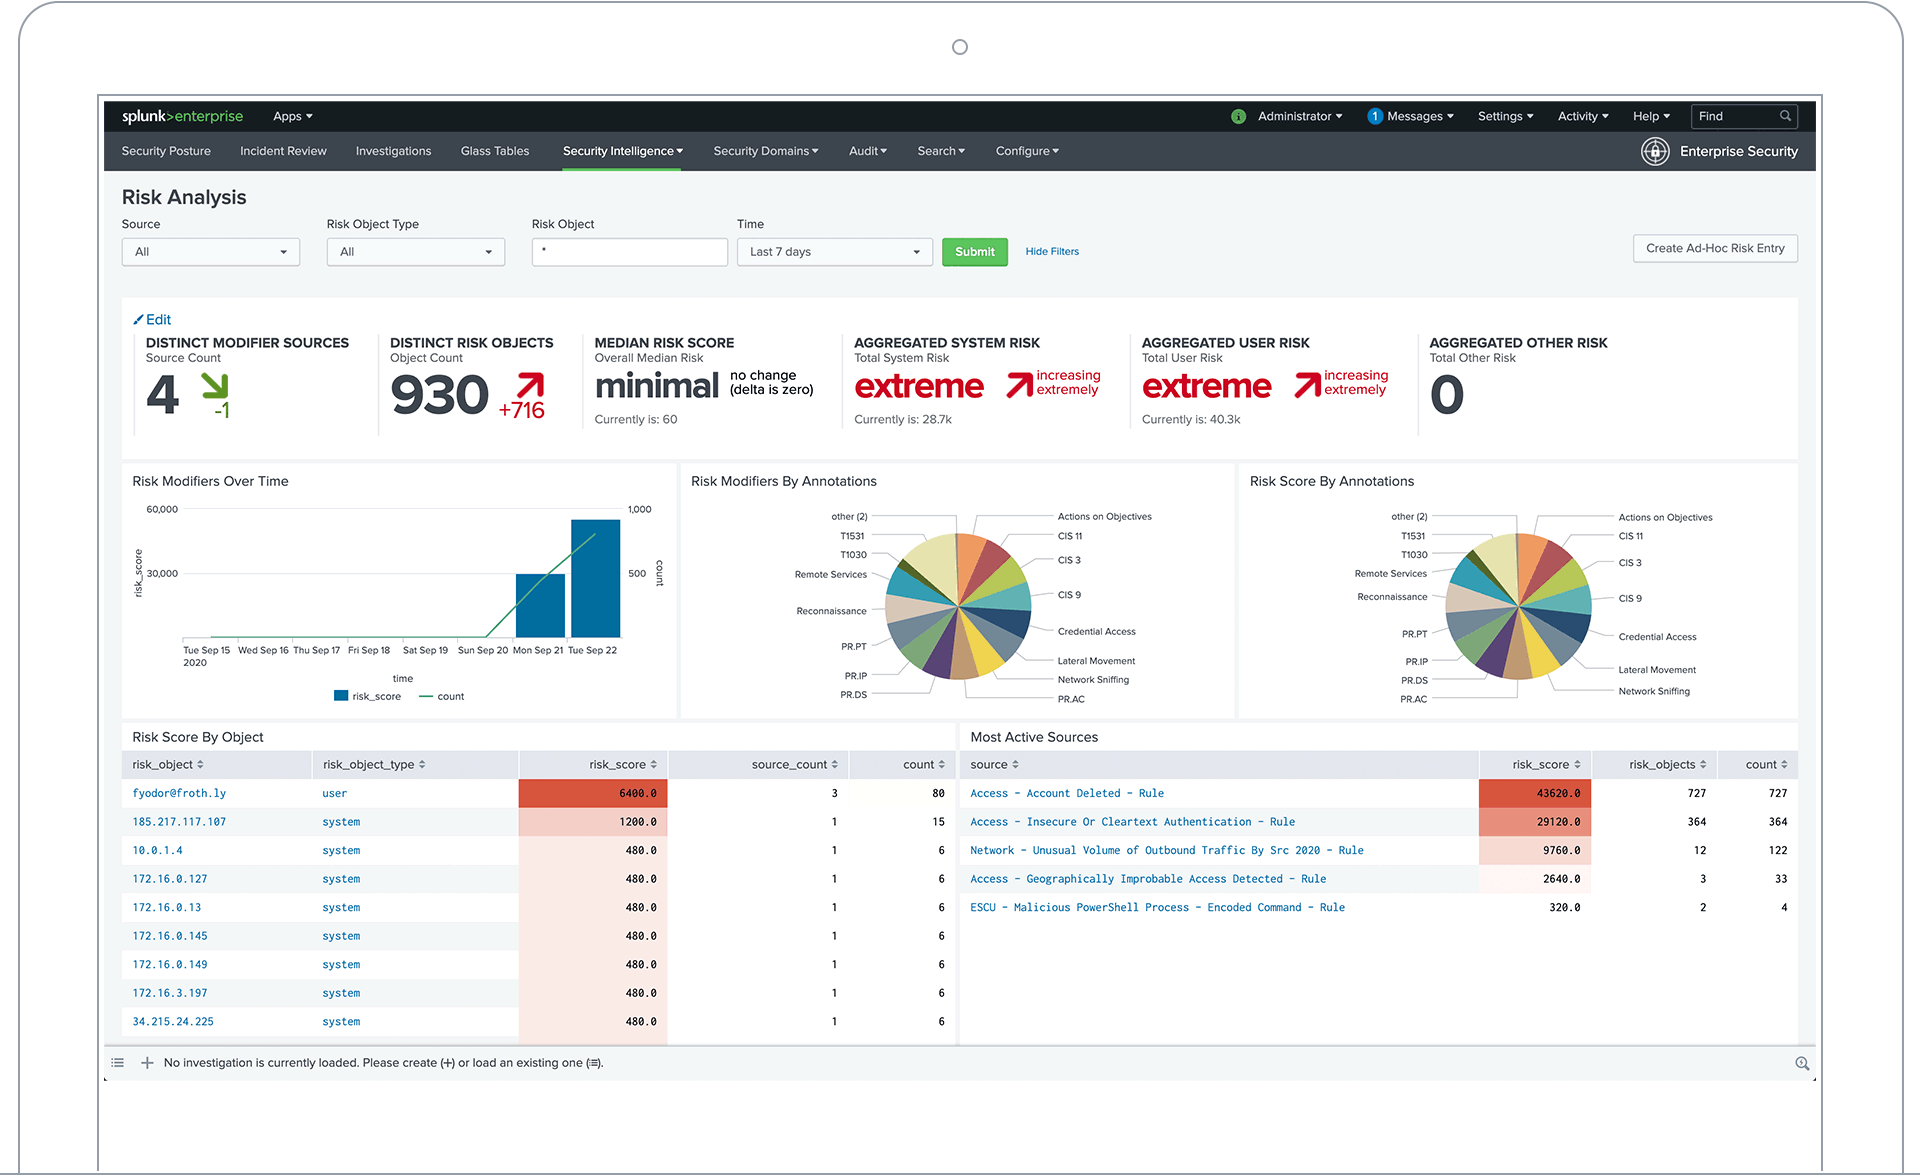Image resolution: width=1920 pixels, height=1176 pixels.
Task: Click the green Administrator status icon
Action: (x=1238, y=117)
